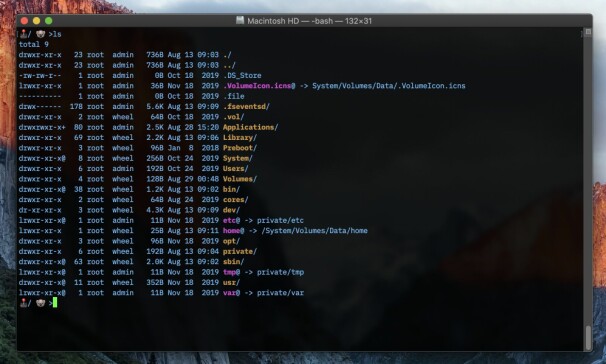The height and width of the screenshot is (364, 606).
Task: Click the 'cores/' directory name
Action: [x=236, y=200]
